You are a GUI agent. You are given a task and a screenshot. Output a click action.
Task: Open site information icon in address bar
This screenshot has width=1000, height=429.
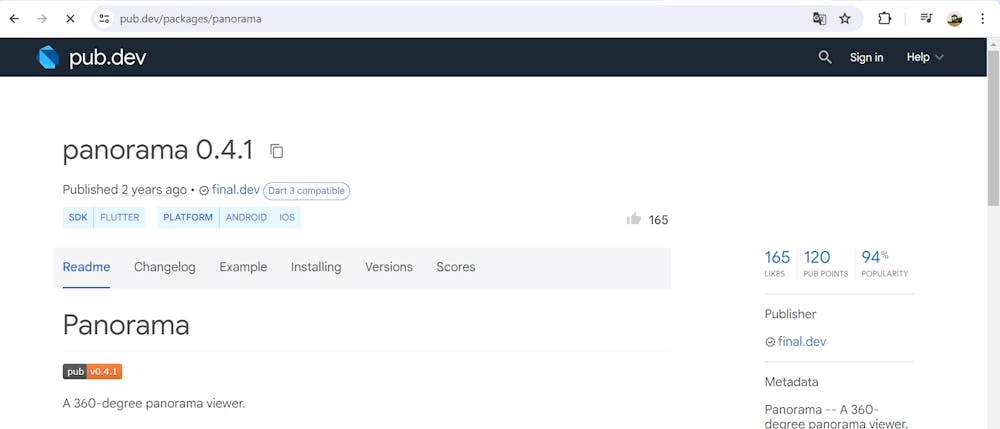click(104, 19)
